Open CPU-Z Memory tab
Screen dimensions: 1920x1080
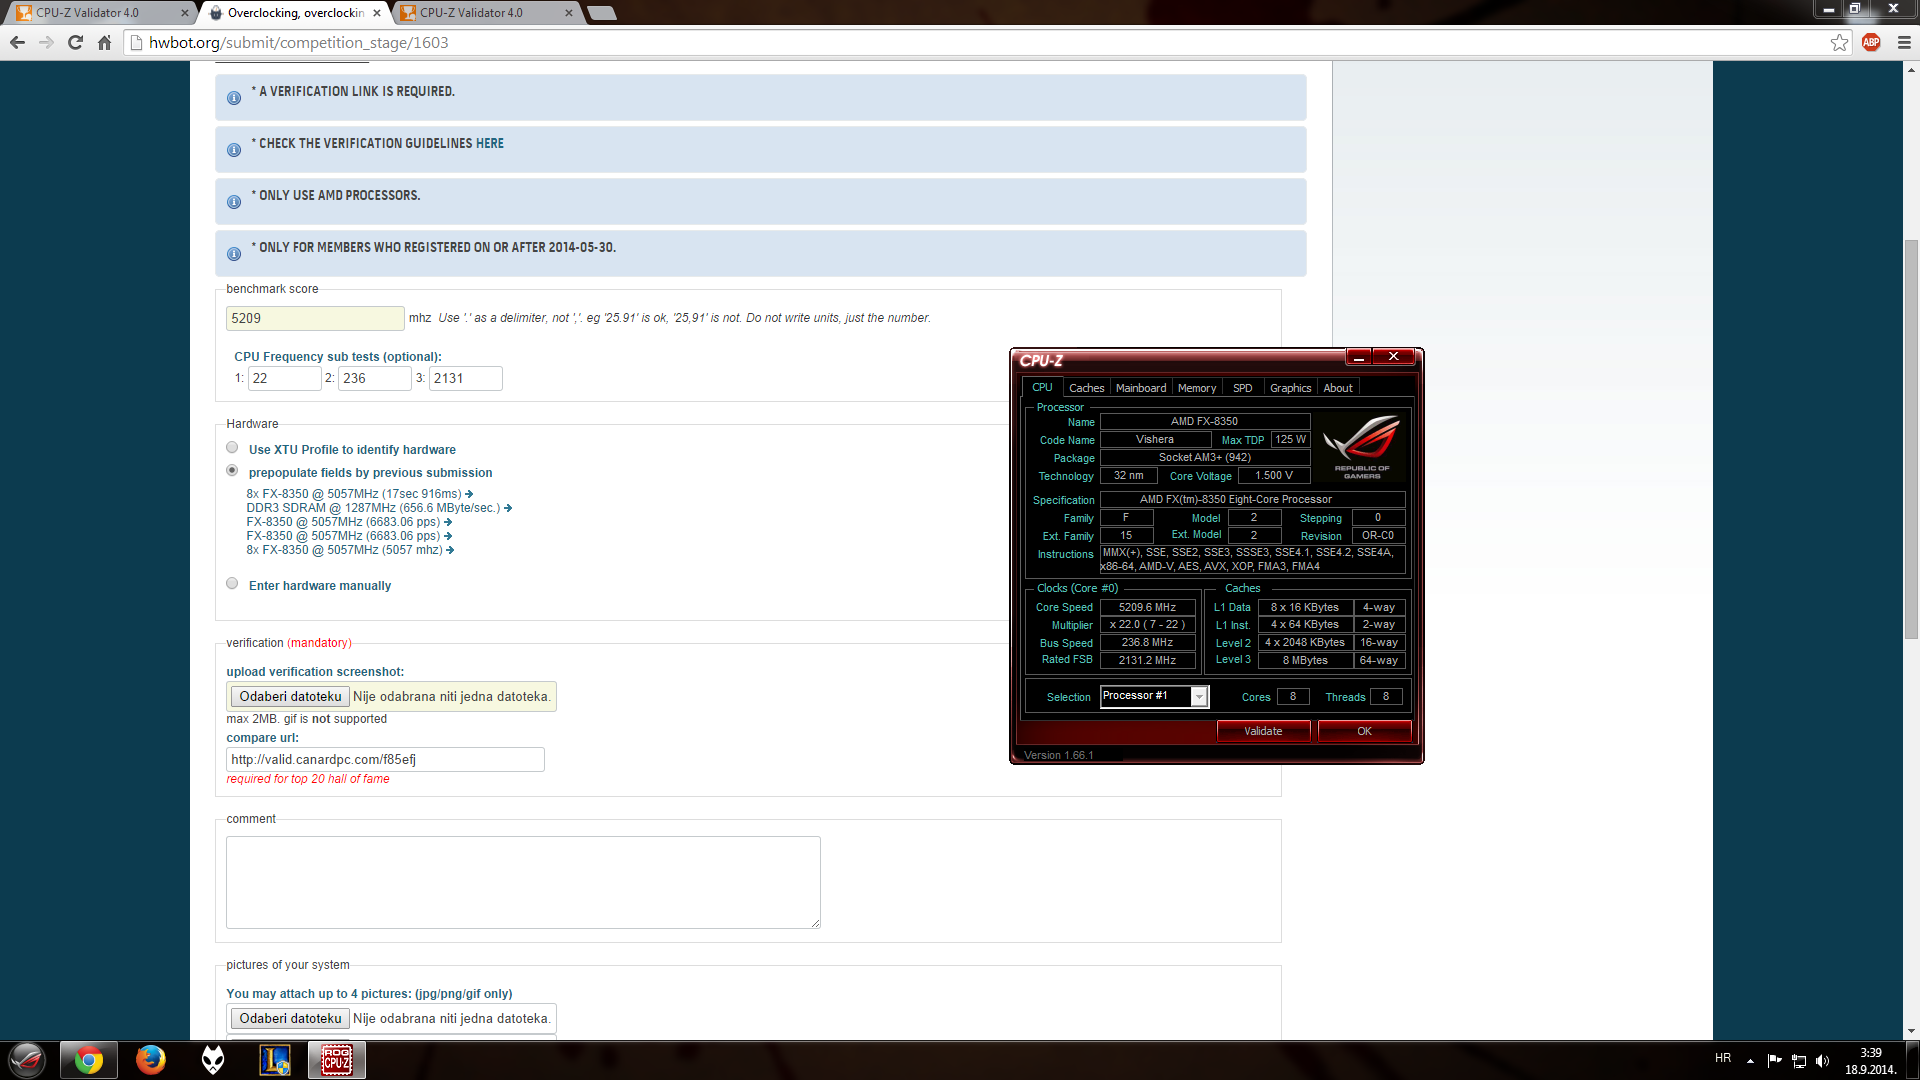coord(1197,388)
